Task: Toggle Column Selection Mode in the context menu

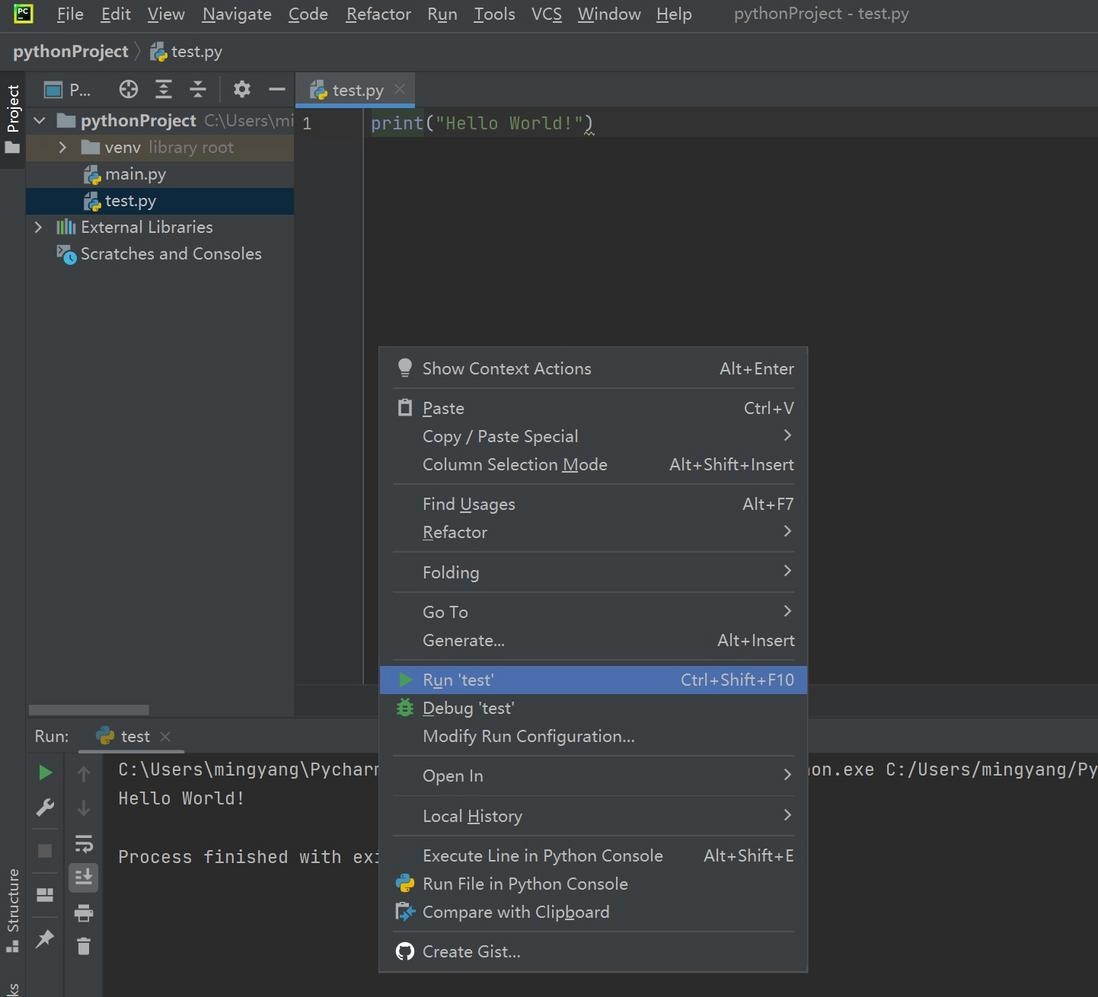Action: 514,464
